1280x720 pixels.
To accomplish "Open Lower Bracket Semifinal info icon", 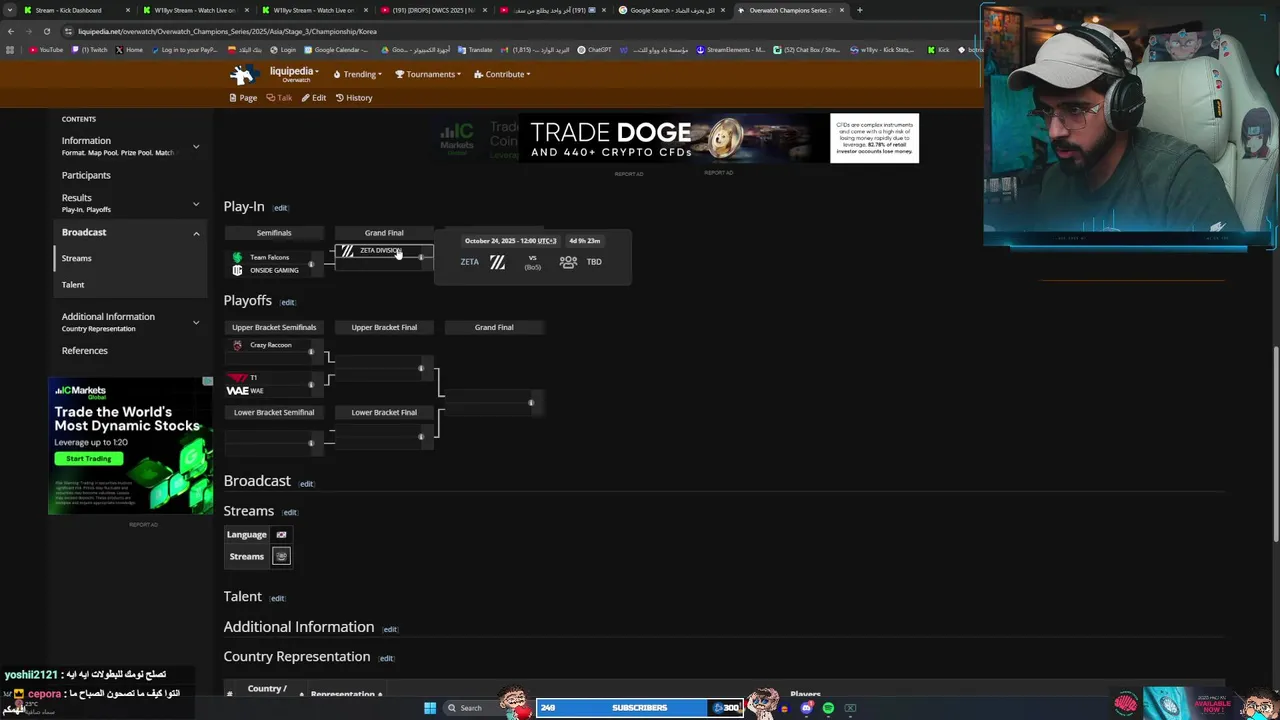I will 311,443.
